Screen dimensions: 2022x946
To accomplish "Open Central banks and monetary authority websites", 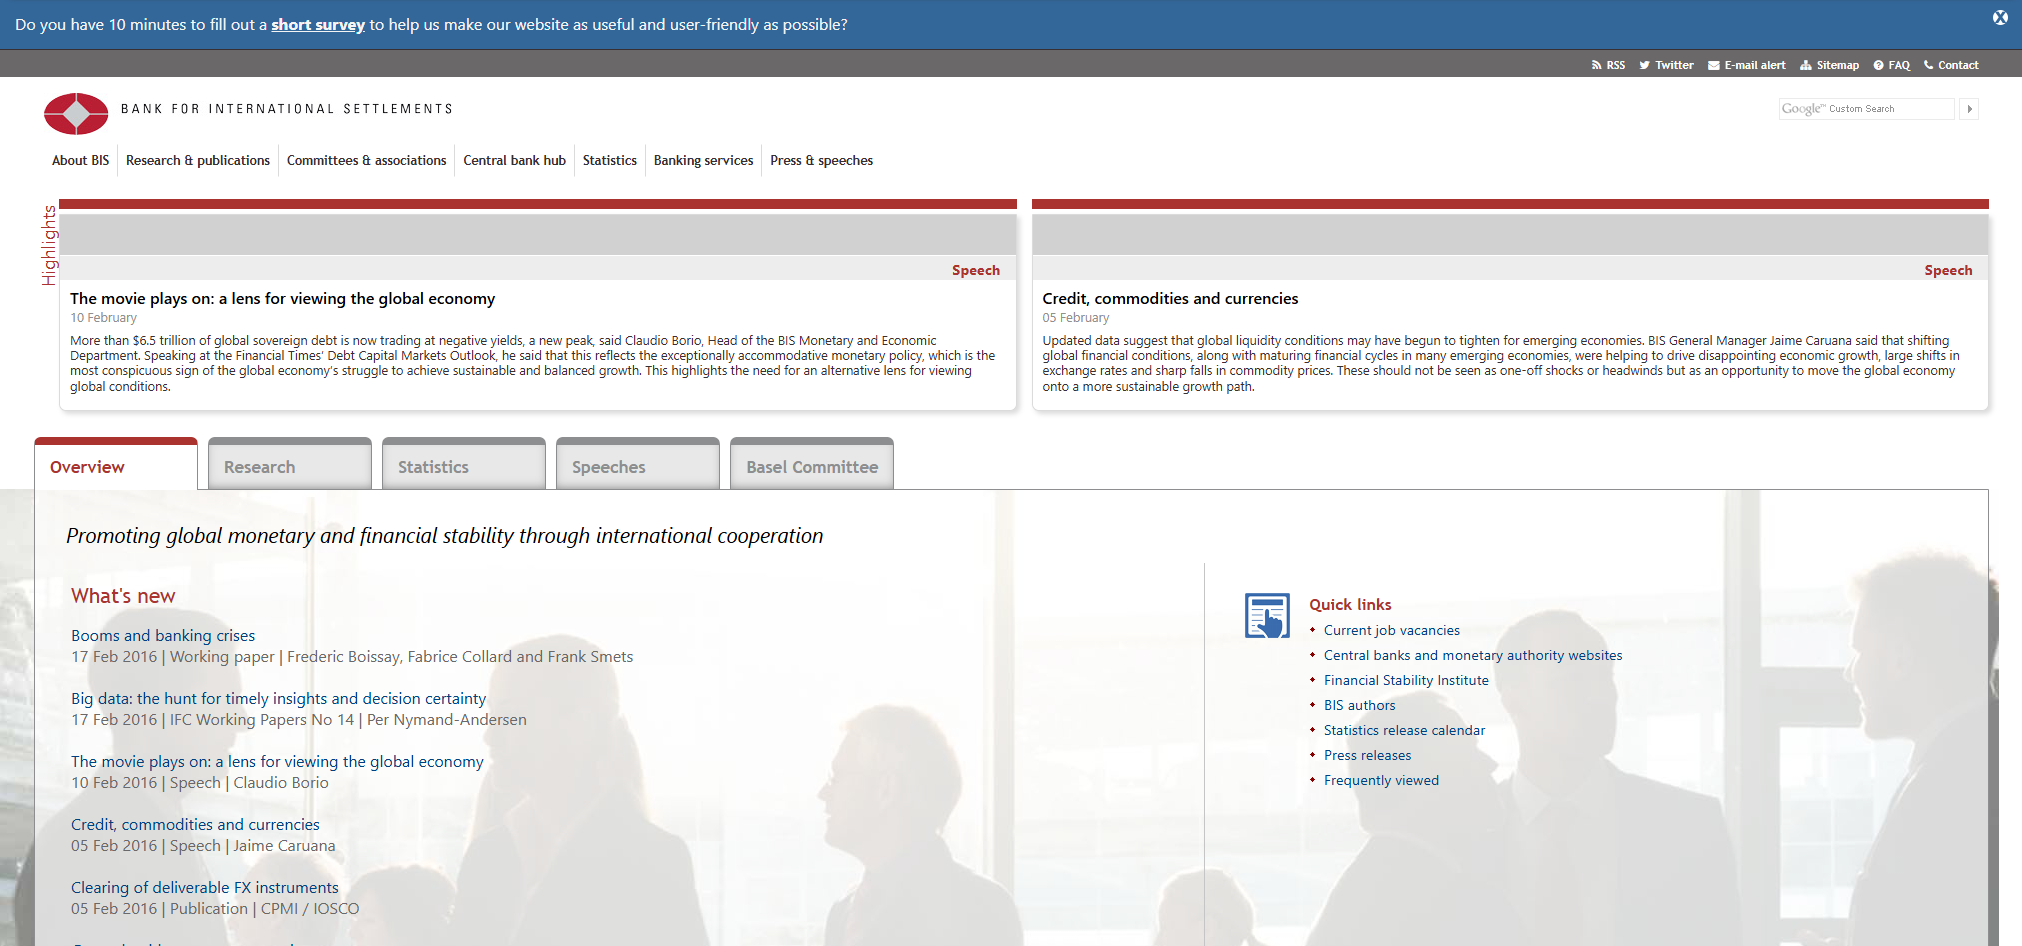I will pos(1473,655).
